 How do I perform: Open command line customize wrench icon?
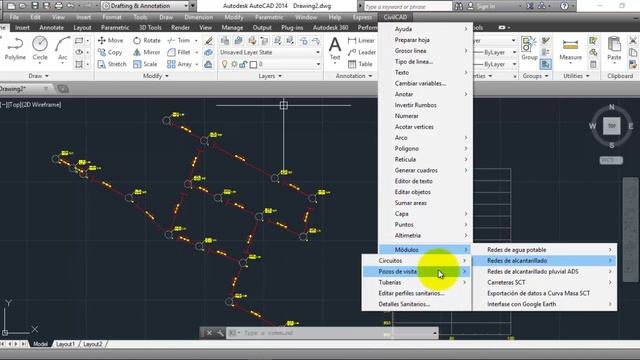[x=220, y=333]
